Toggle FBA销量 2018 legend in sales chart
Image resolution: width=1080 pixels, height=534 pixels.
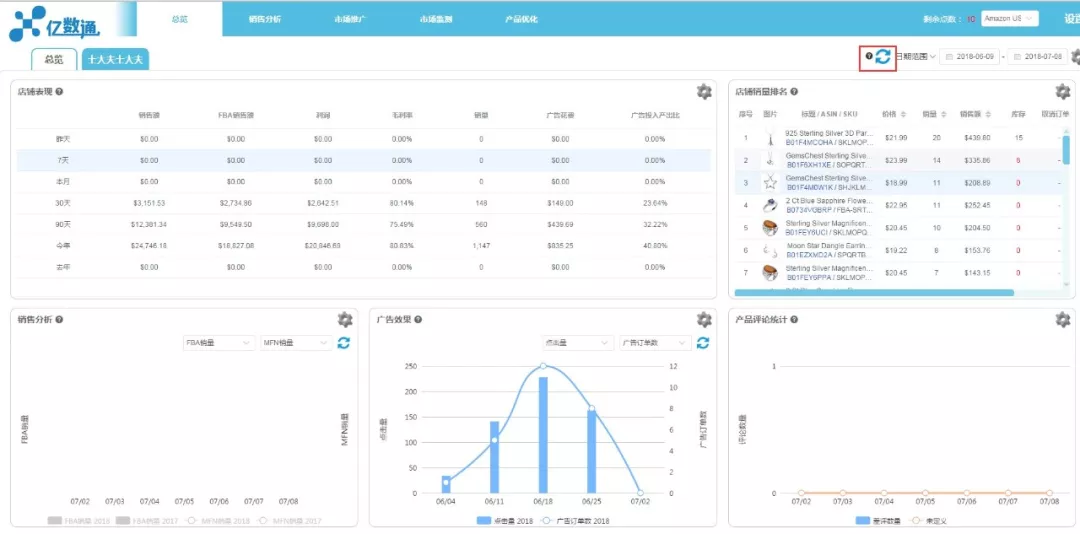[79, 521]
